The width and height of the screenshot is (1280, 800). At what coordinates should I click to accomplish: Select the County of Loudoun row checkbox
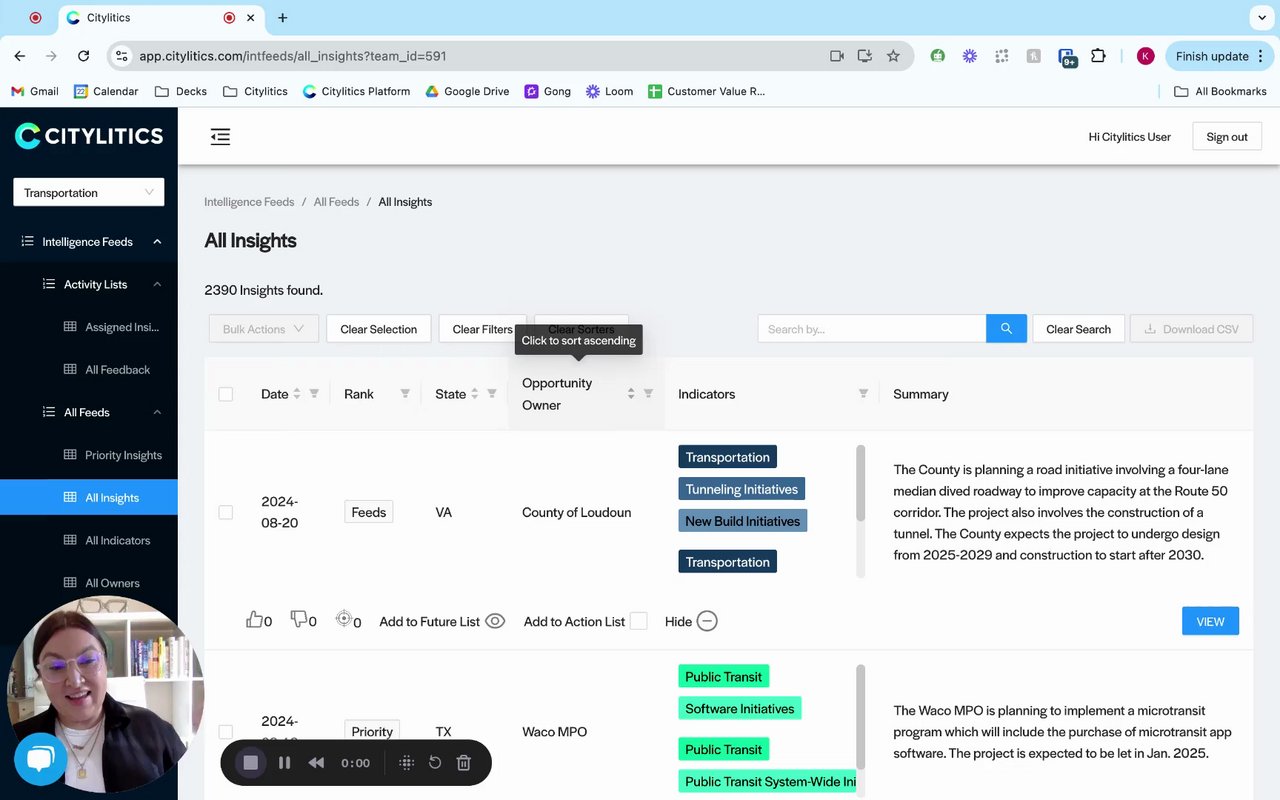226,512
